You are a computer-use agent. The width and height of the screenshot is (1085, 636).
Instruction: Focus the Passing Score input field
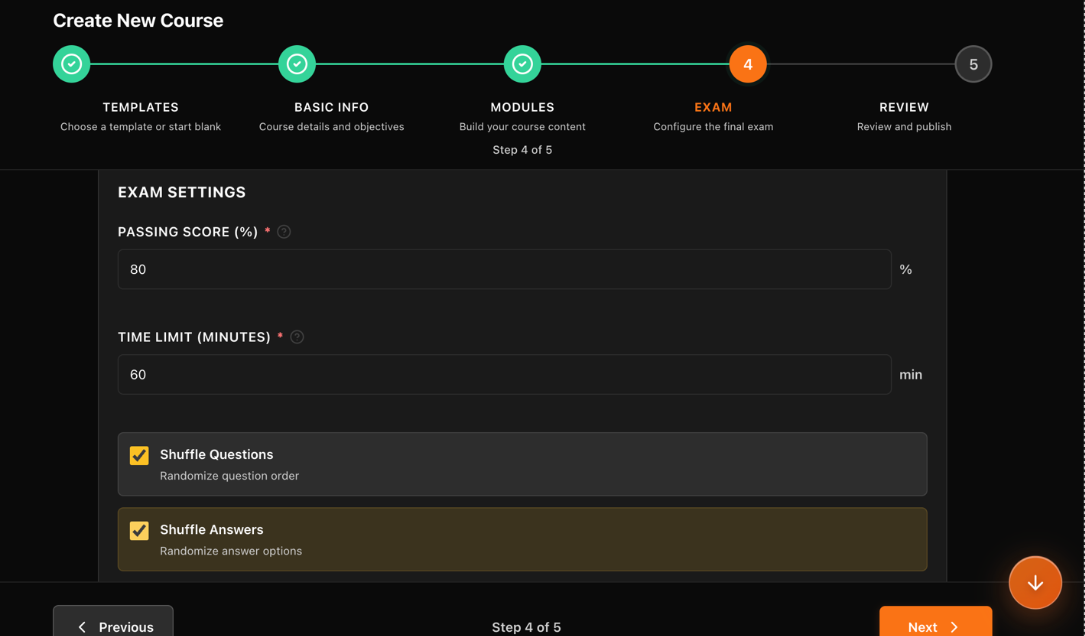[x=504, y=270]
